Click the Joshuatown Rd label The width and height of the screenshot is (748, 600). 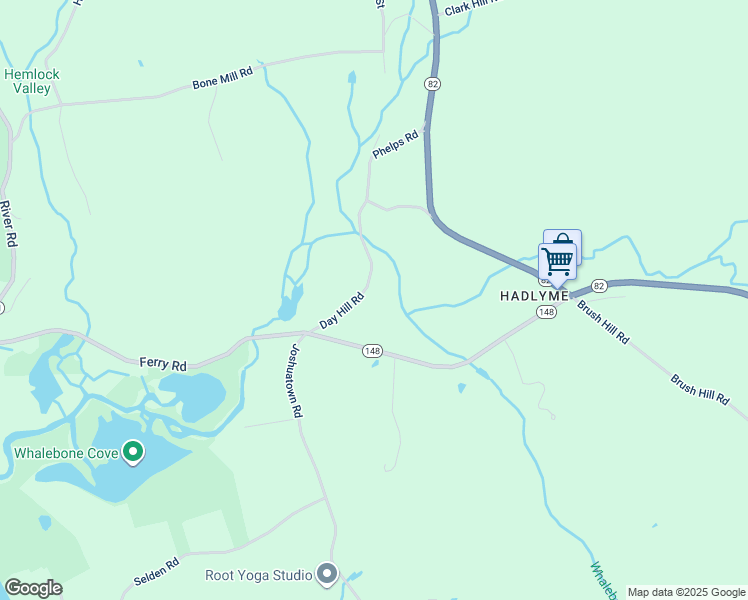297,381
